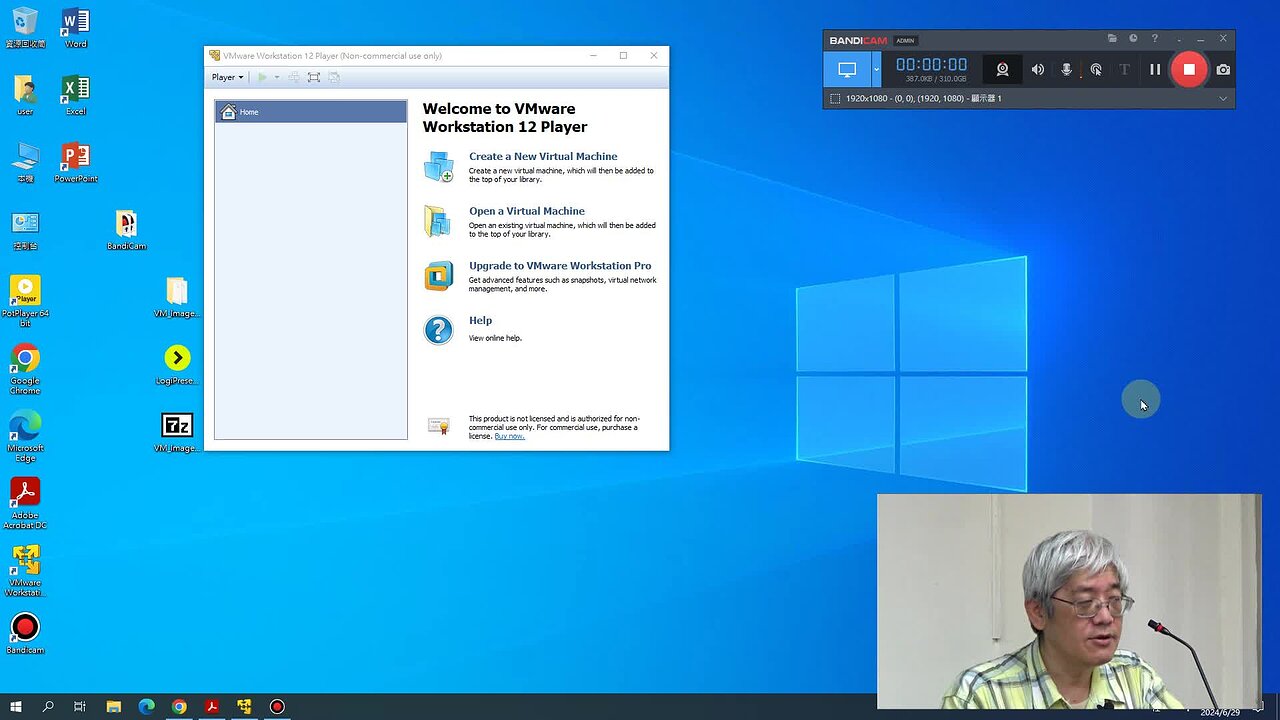This screenshot has width=1280, height=720.
Task: Open the Player dropdown menu
Action: click(227, 77)
